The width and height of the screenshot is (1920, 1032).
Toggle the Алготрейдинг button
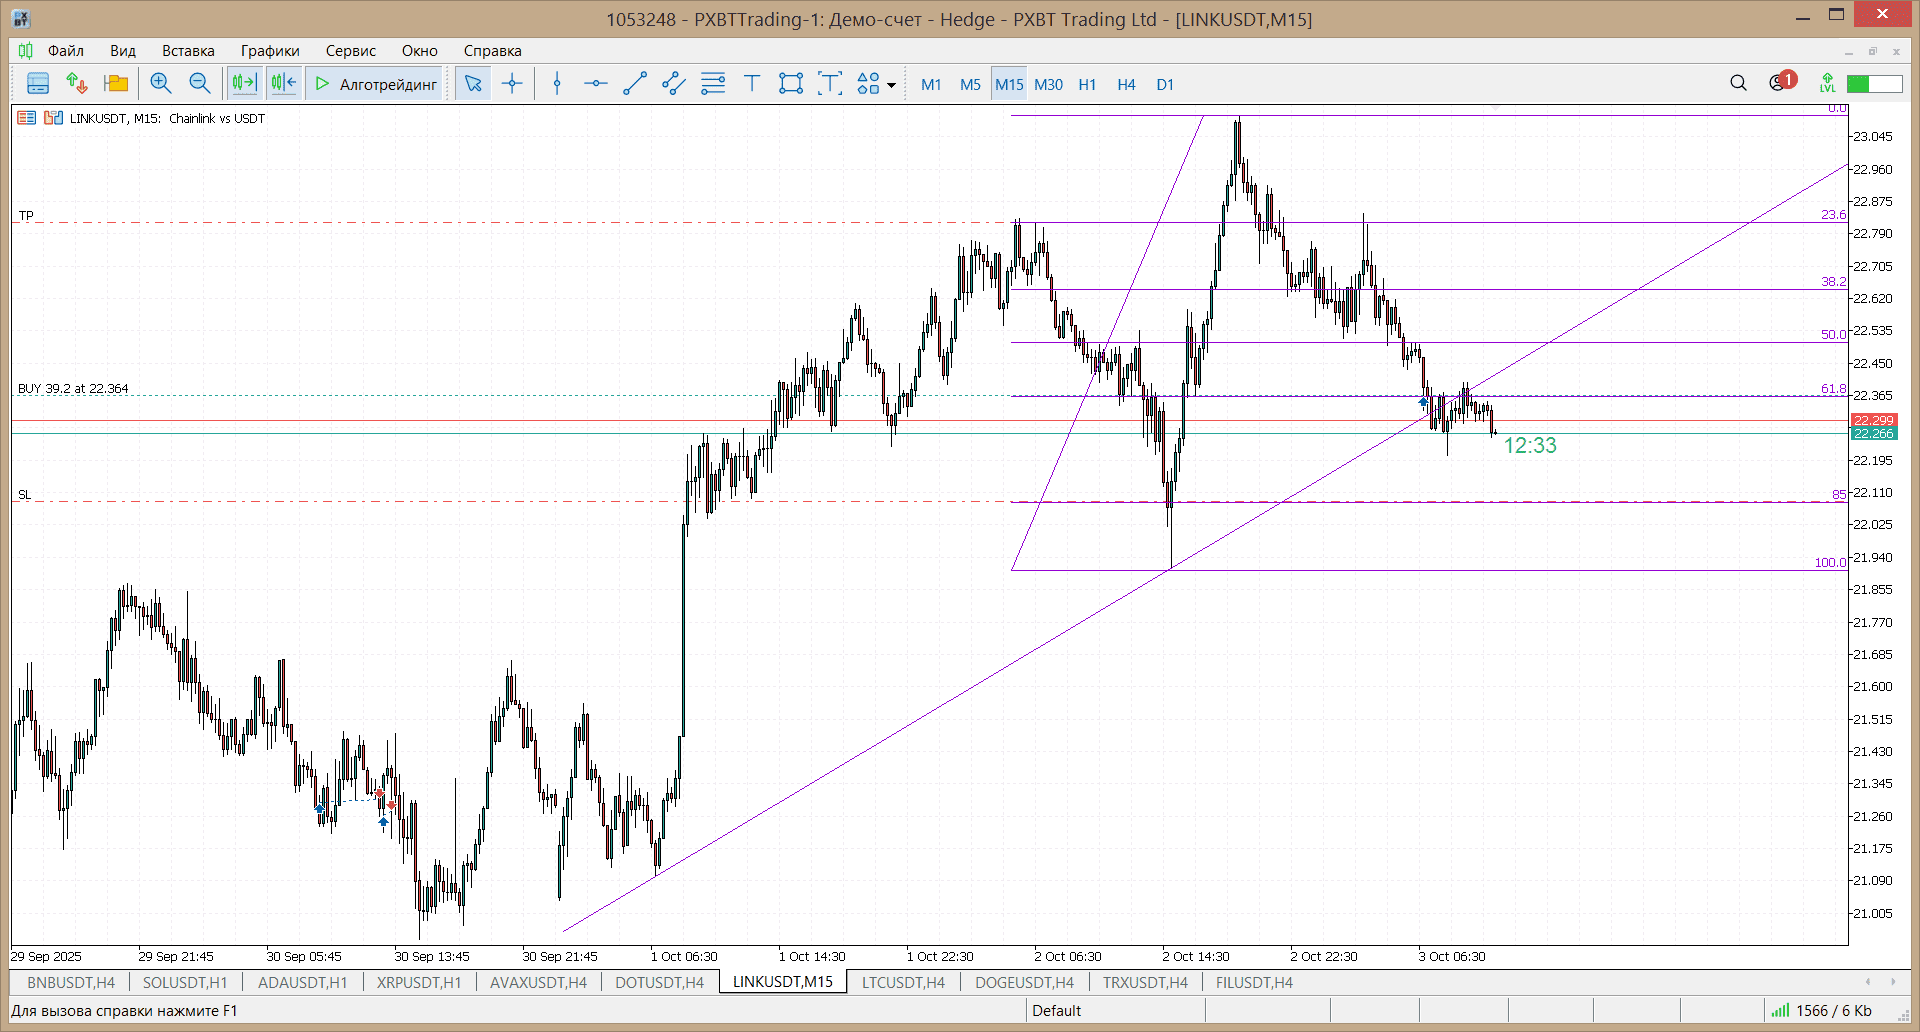coord(376,84)
